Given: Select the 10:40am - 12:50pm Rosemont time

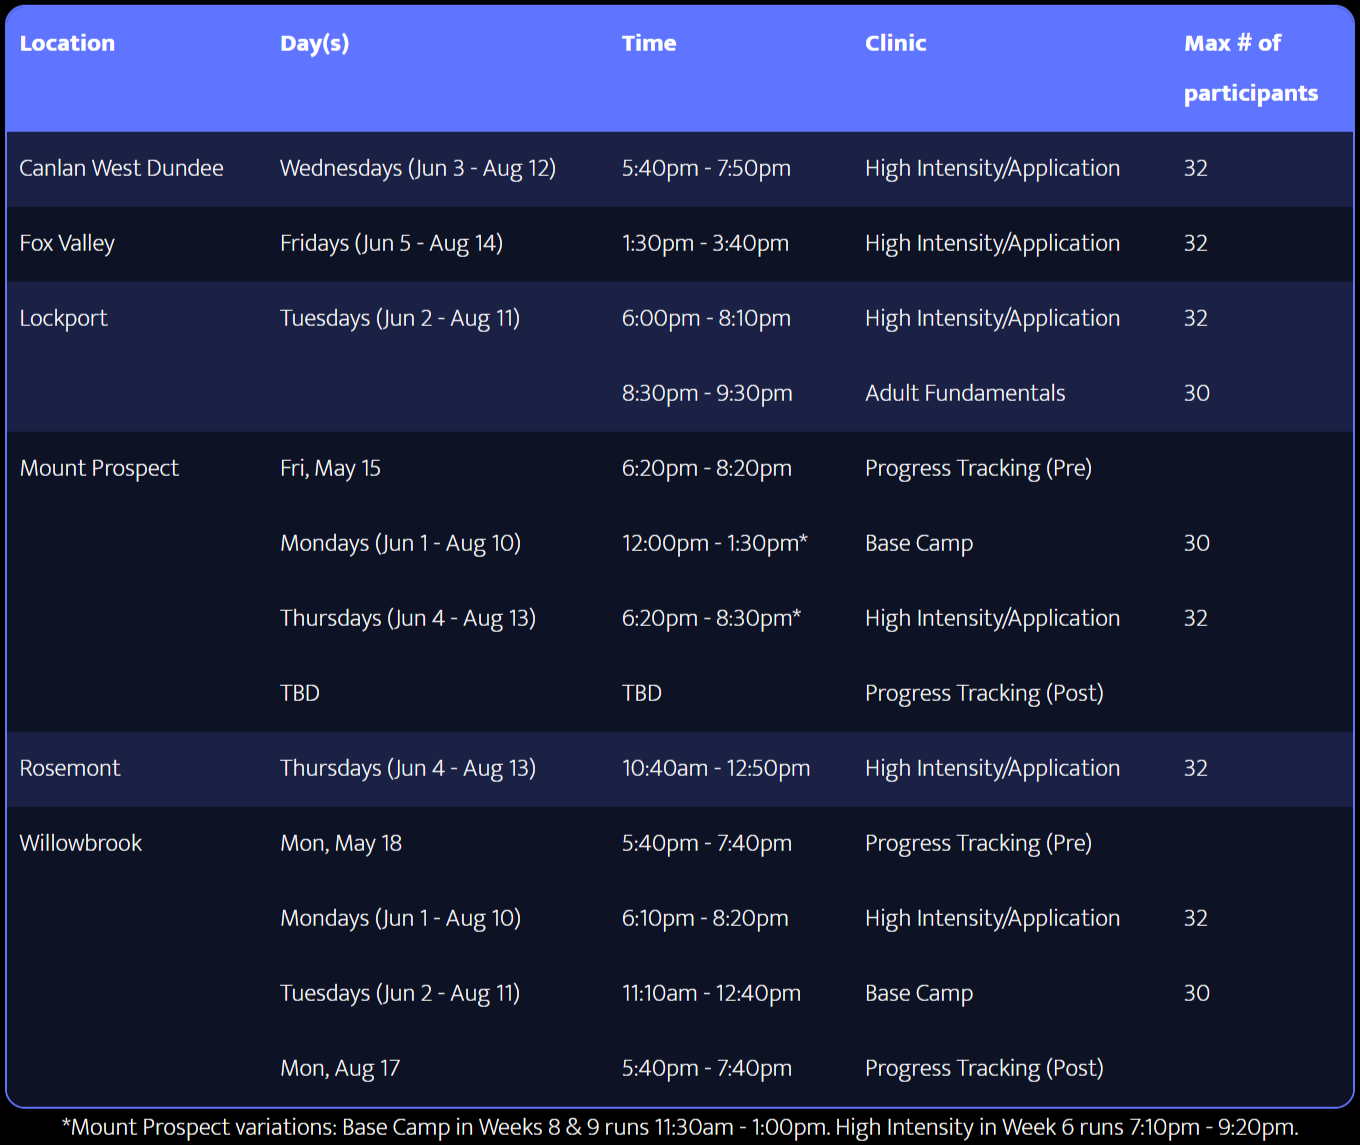Looking at the screenshot, I should pos(715,768).
